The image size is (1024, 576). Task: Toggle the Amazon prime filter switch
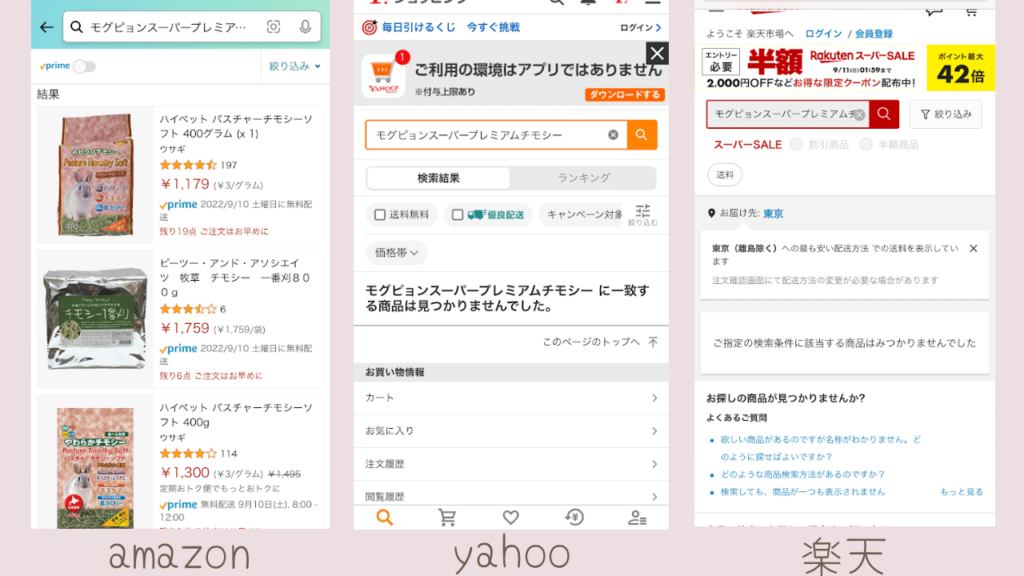[x=84, y=66]
